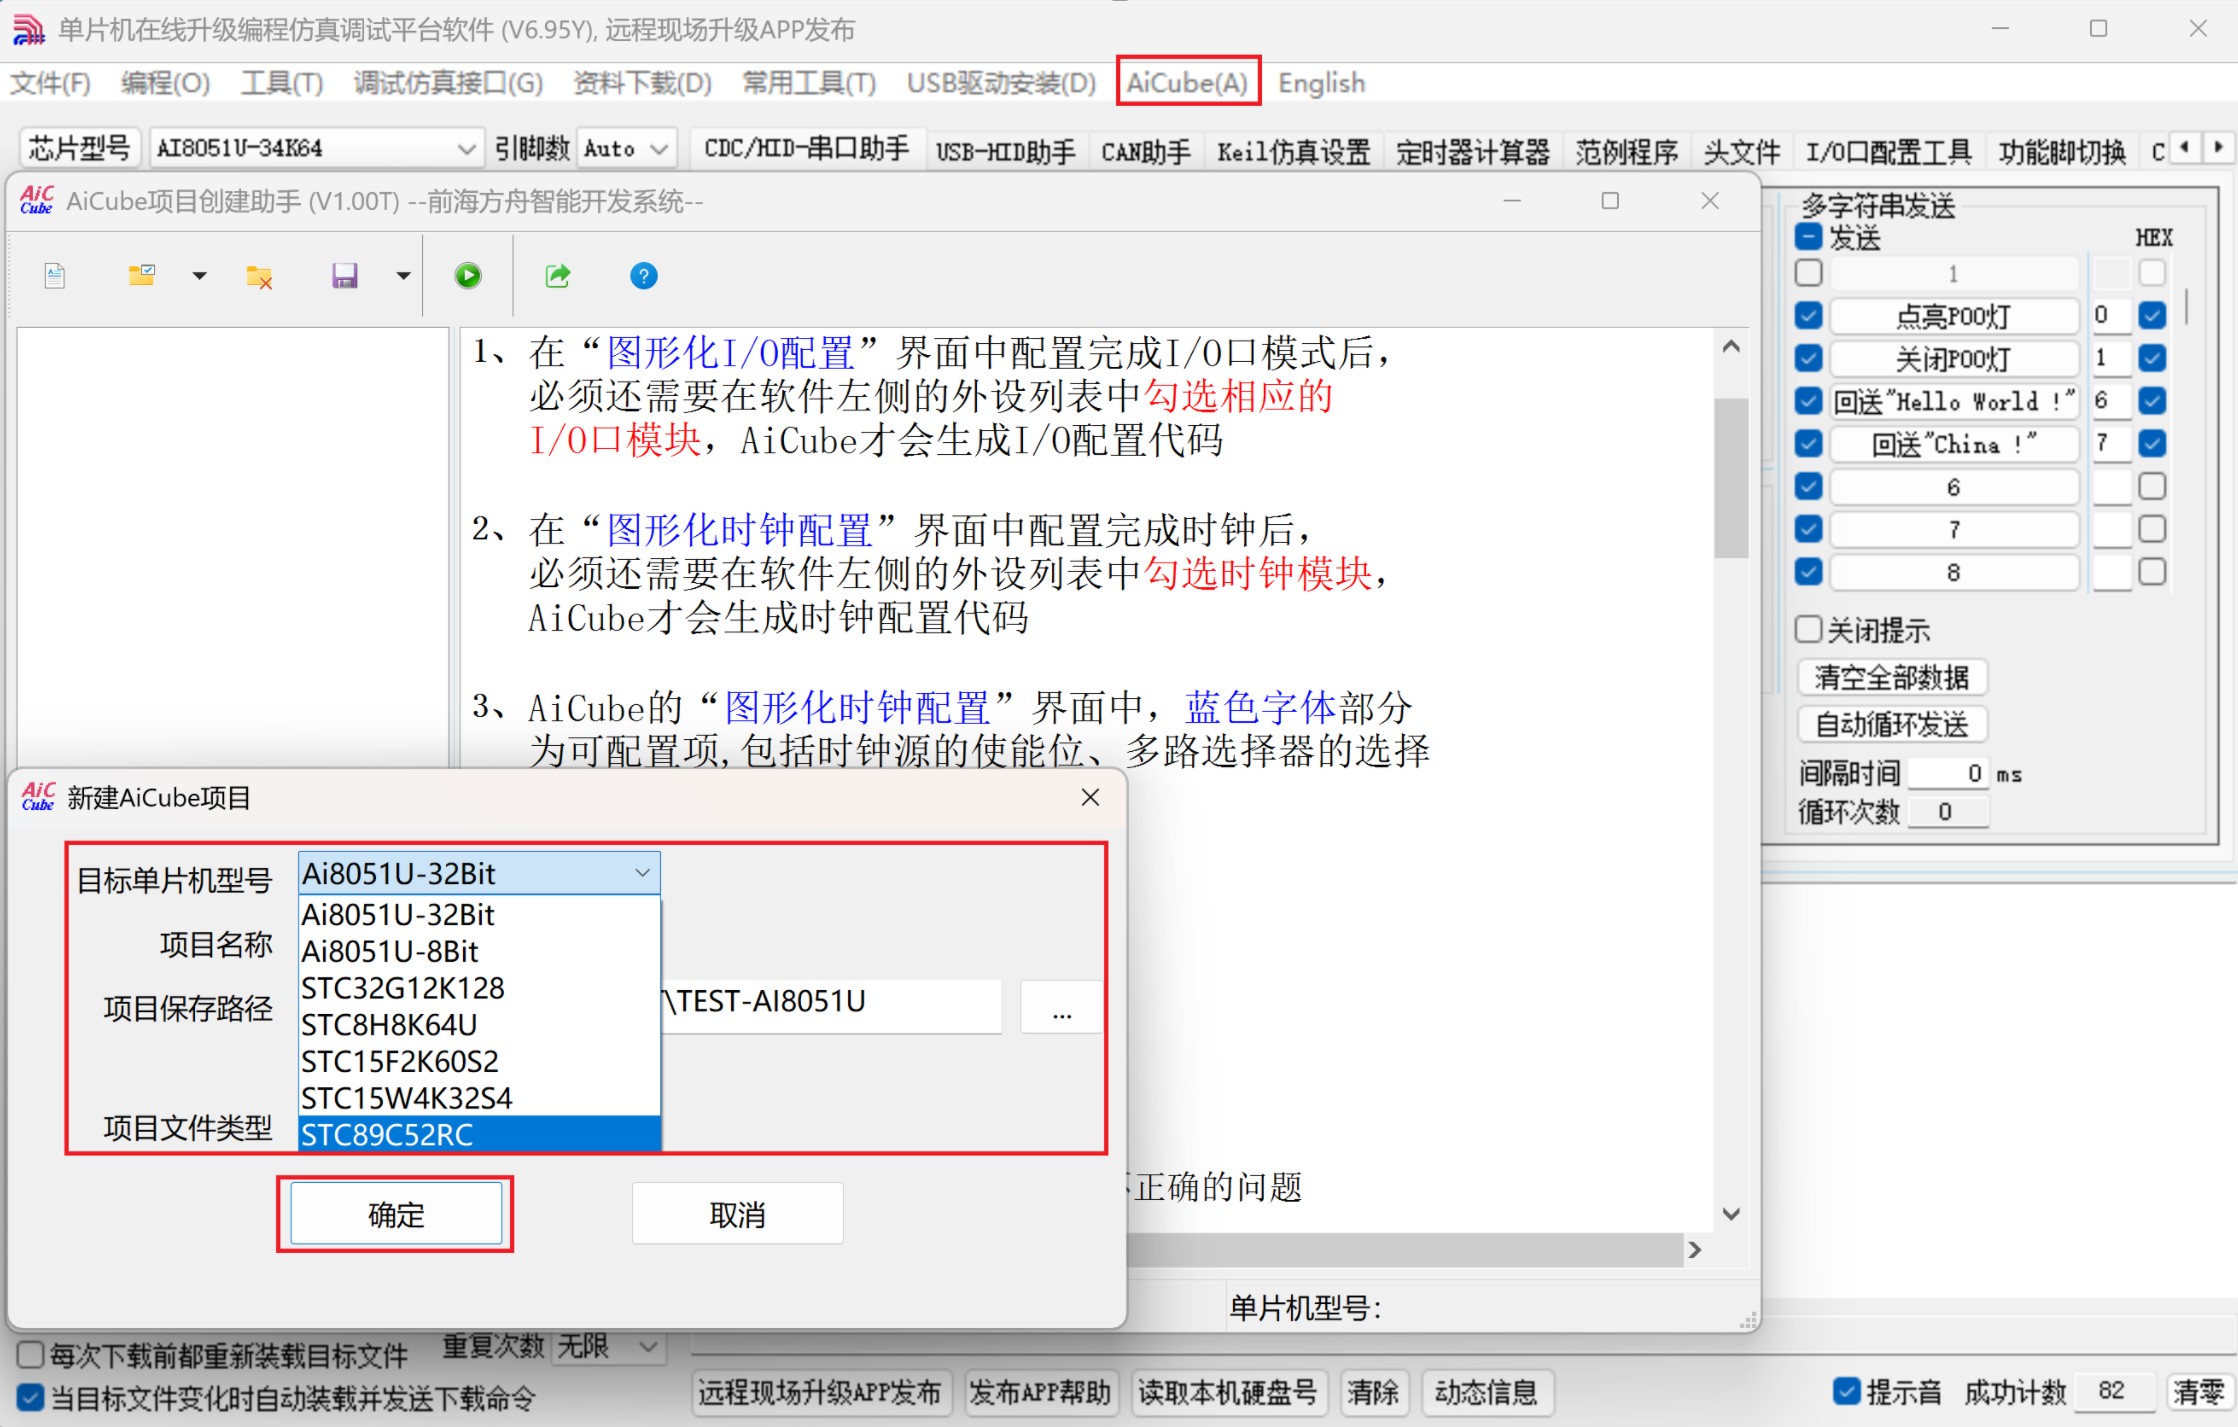Uncheck the 关闭P00灯 send checkbox
Screen dimensions: 2238x1427
1809,358
